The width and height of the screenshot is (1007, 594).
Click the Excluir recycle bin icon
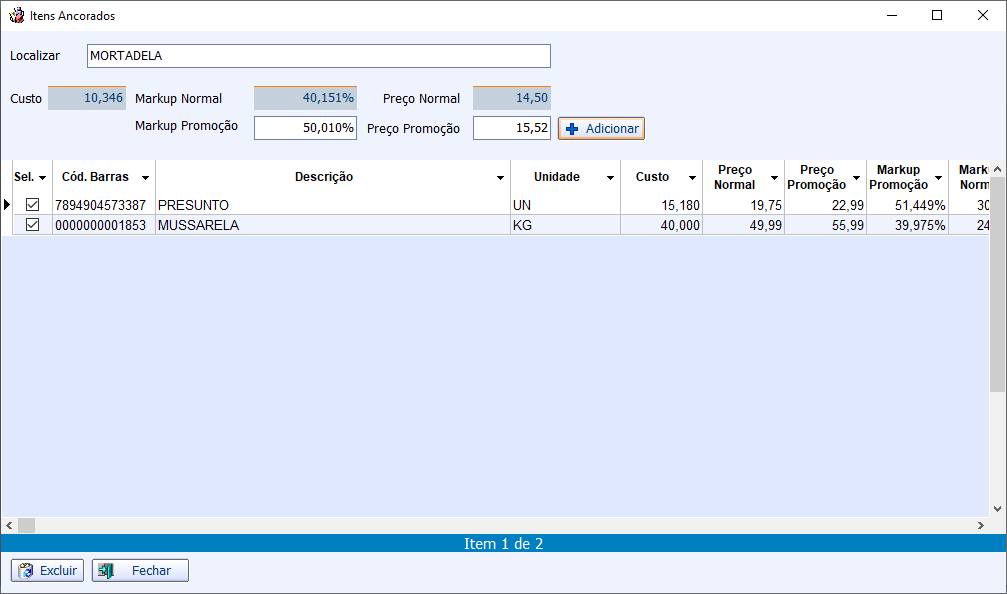(26, 570)
